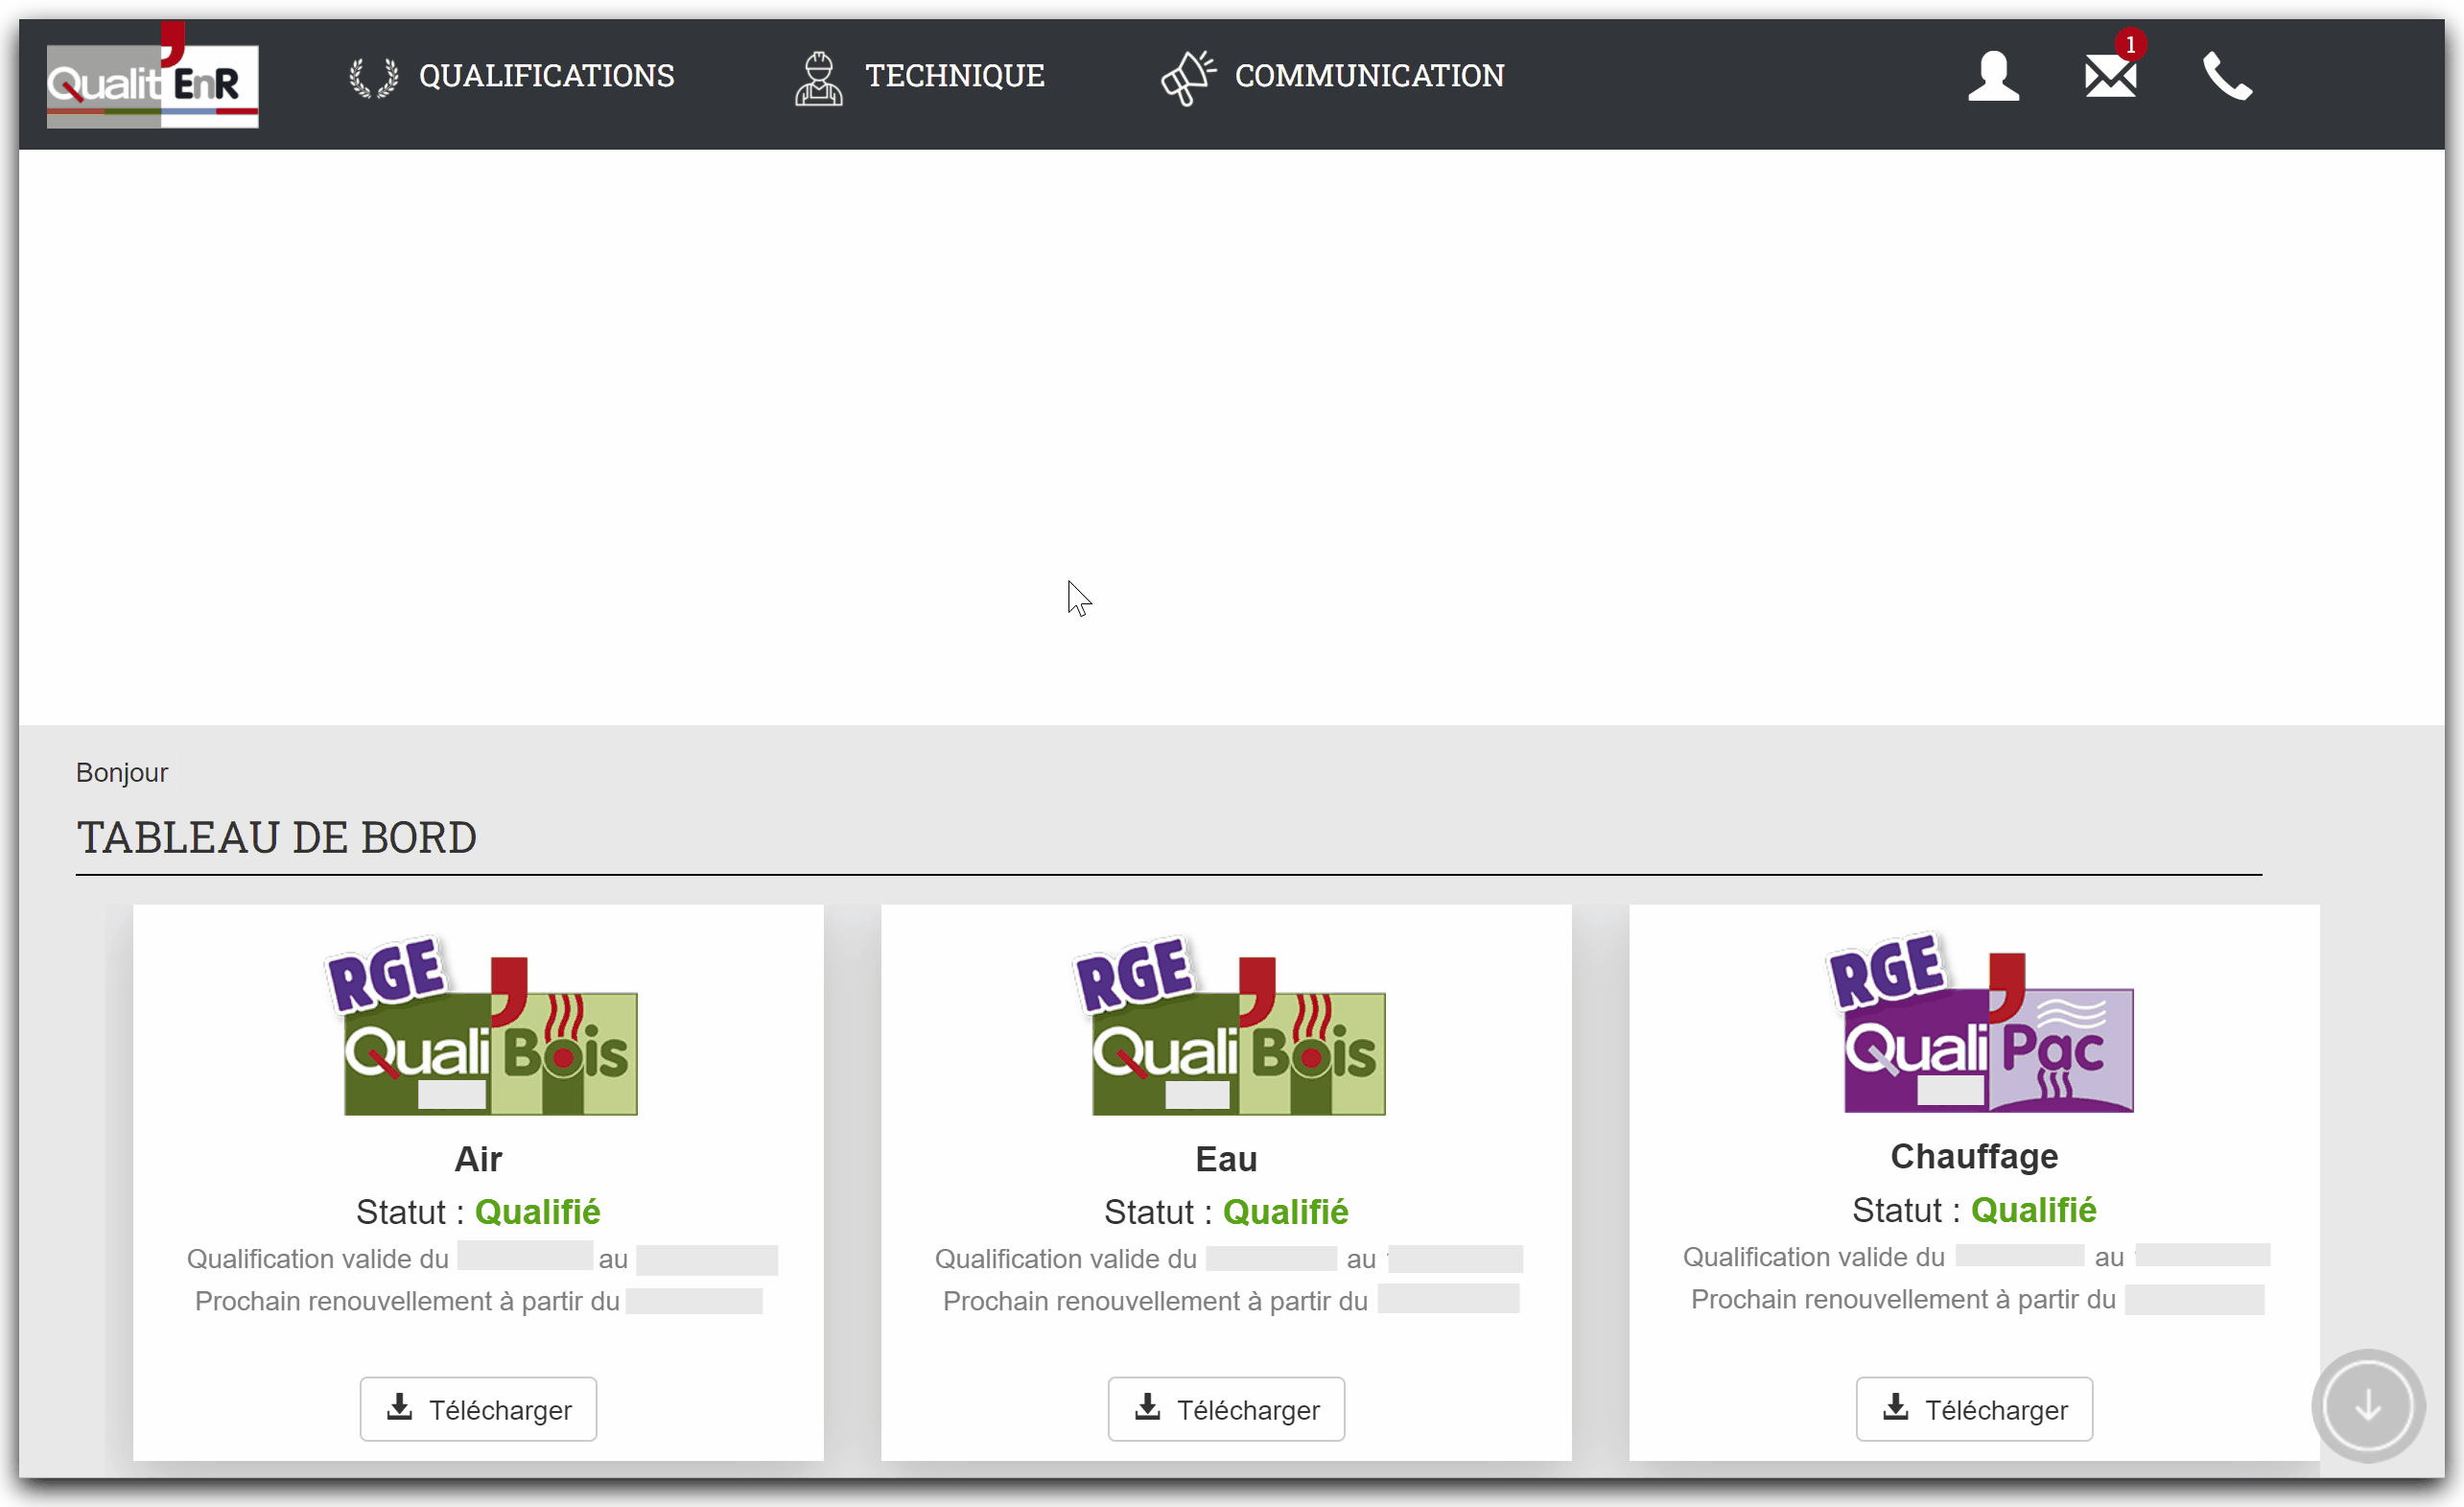
Task: Click the Qualit'EnR logo
Action: pyautogui.click(x=152, y=77)
